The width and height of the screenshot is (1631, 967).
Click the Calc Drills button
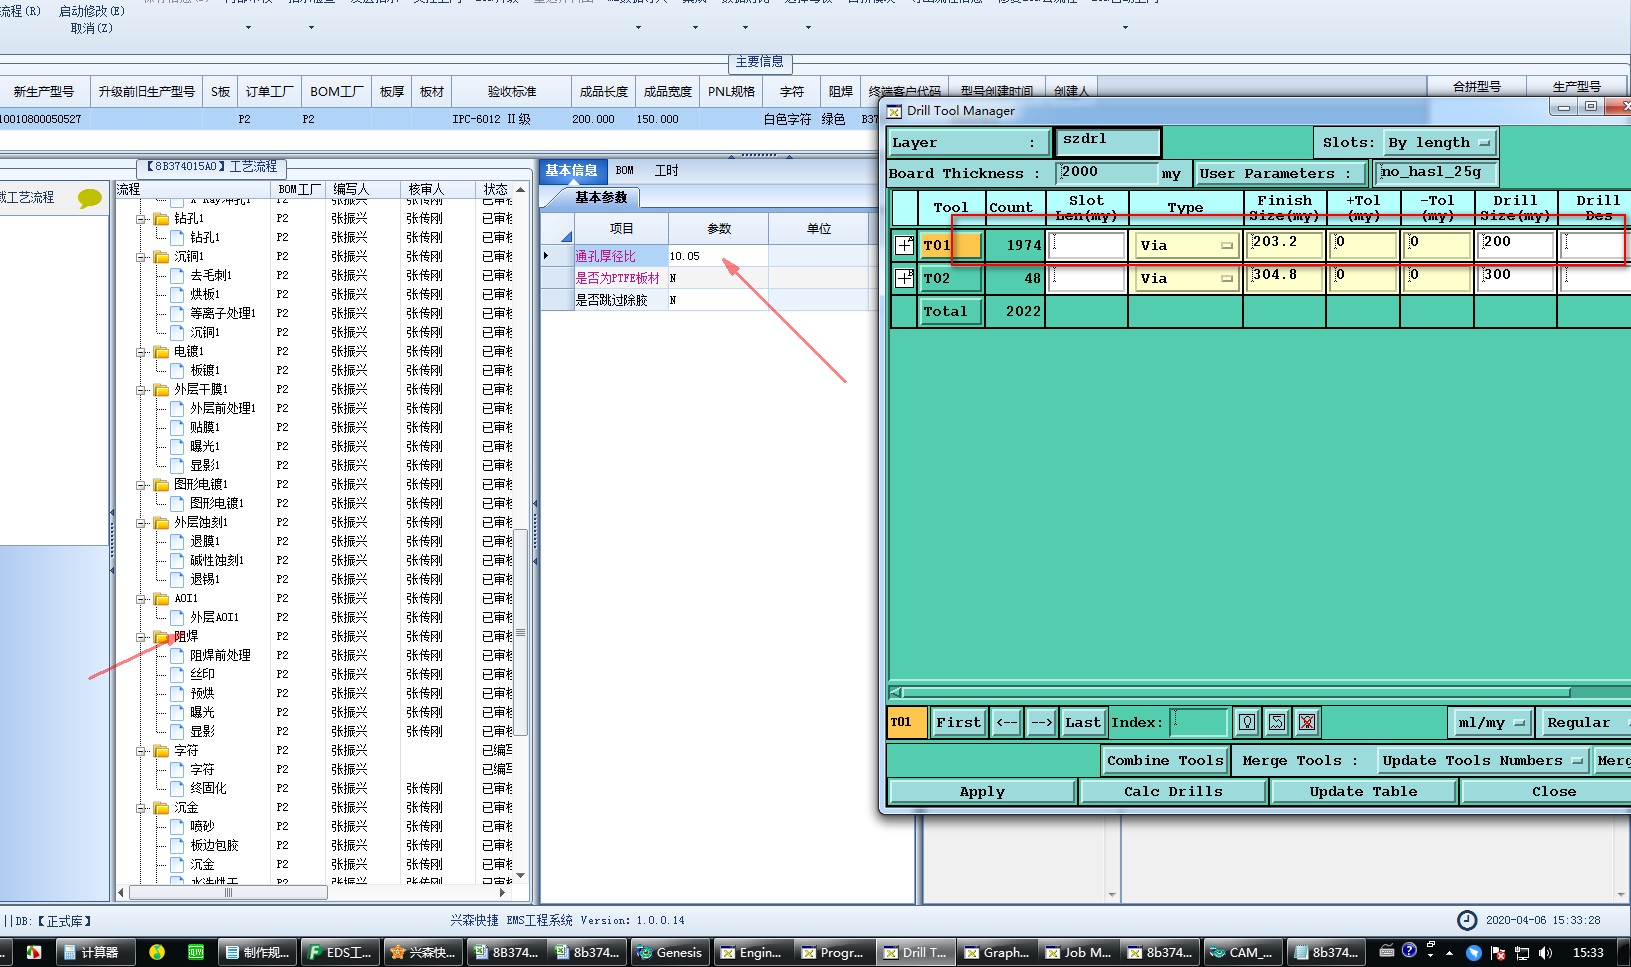click(1173, 791)
